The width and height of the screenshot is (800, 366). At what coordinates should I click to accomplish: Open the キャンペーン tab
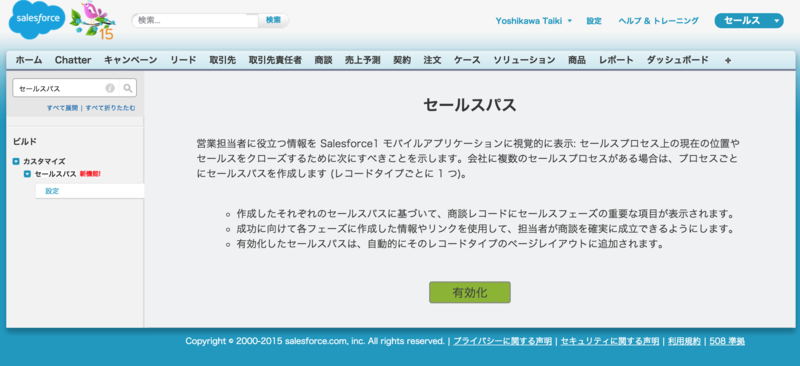click(131, 60)
